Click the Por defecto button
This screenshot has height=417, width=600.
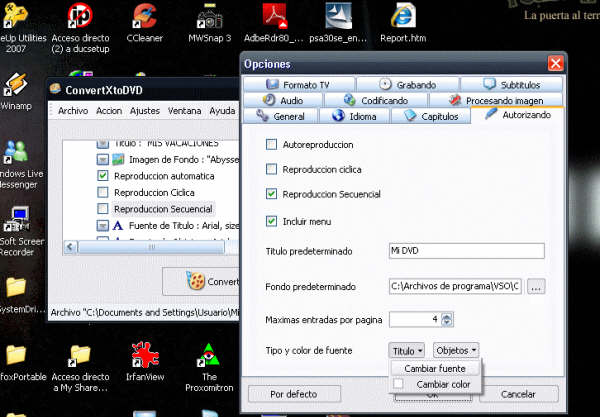(294, 394)
